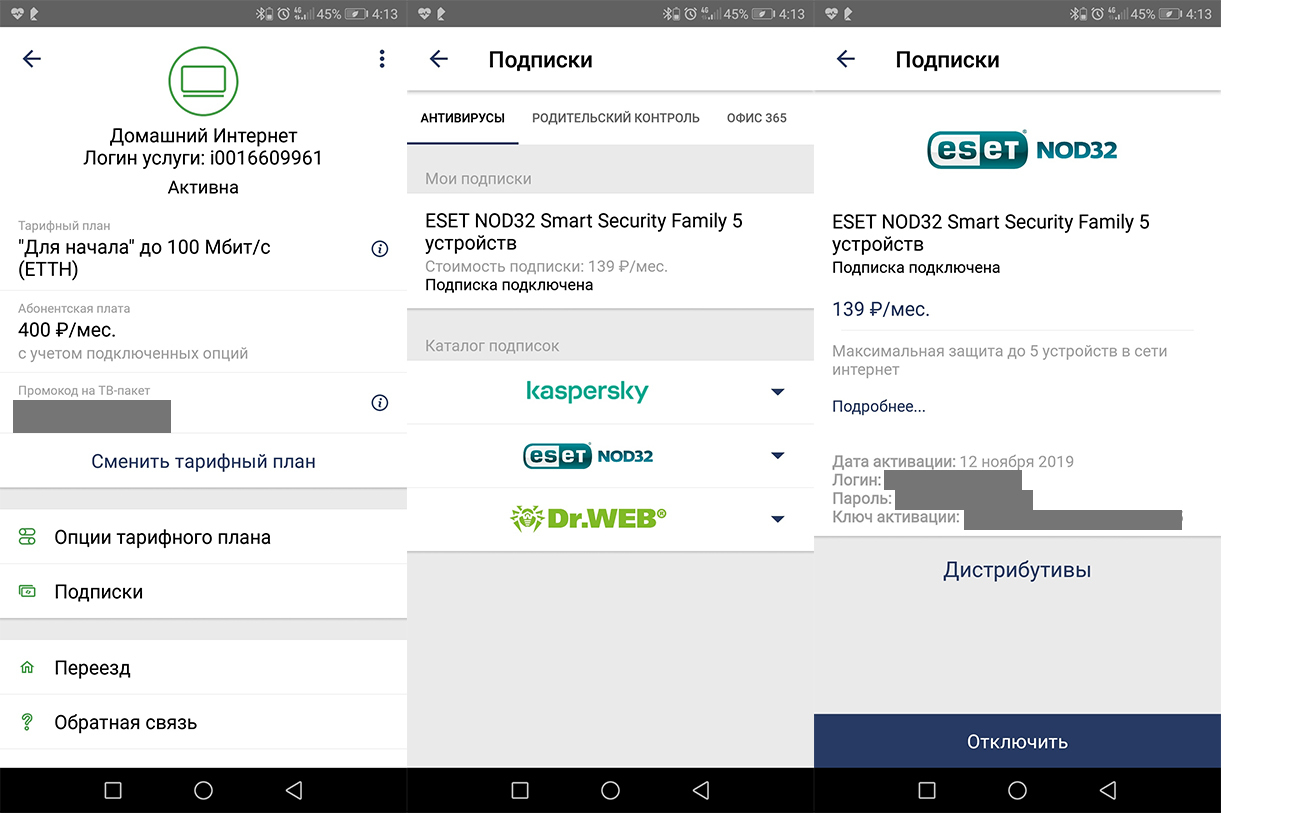Expand the Kaspersky subscriptions list
This screenshot has width=1301, height=813.
778,392
